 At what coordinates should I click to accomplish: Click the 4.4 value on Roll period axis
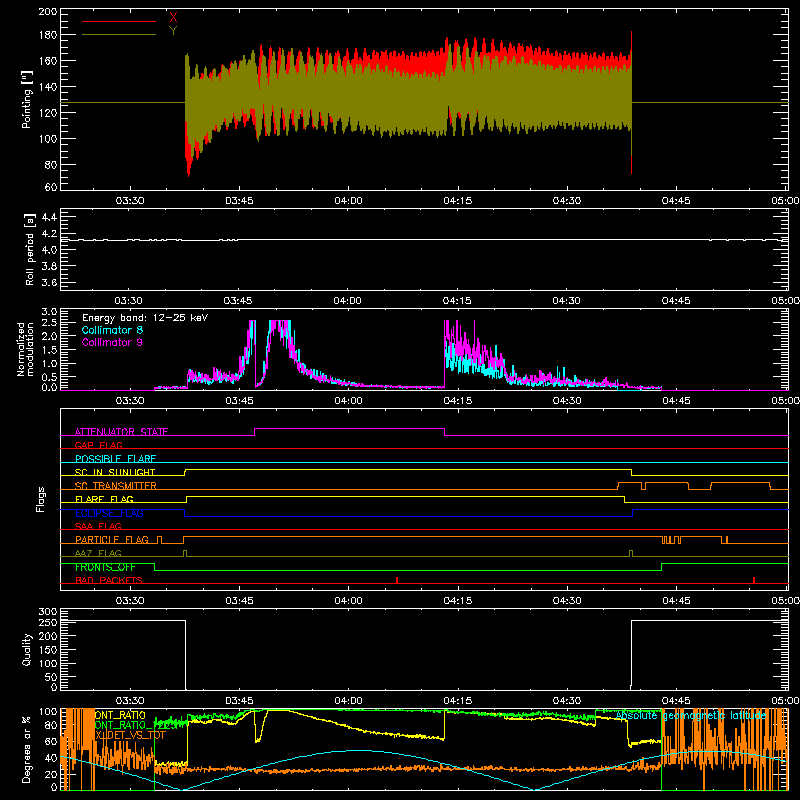[x=49, y=217]
